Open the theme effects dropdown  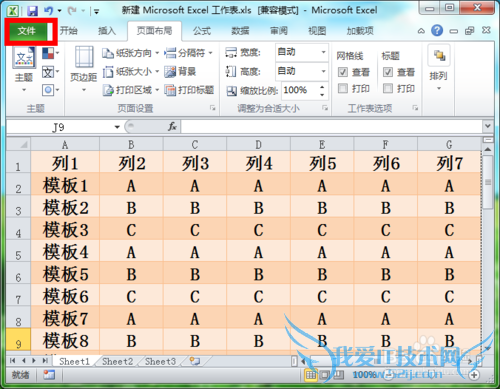coord(51,90)
